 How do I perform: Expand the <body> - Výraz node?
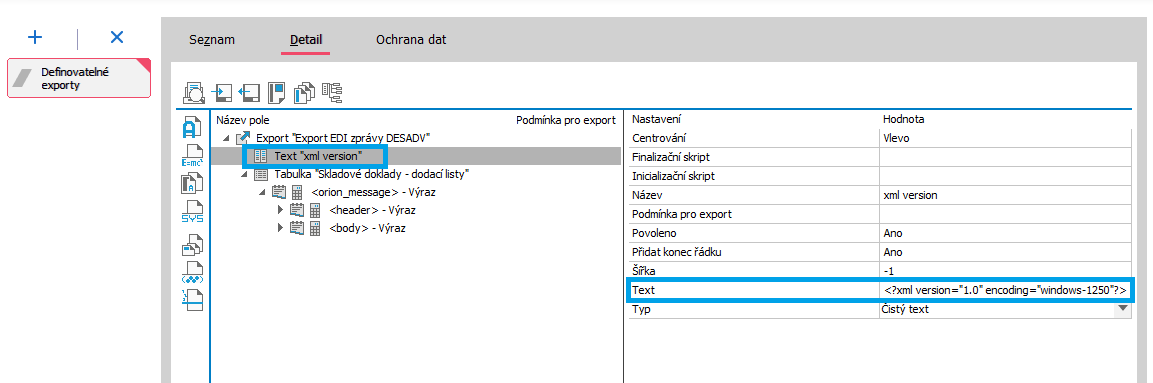coord(280,228)
